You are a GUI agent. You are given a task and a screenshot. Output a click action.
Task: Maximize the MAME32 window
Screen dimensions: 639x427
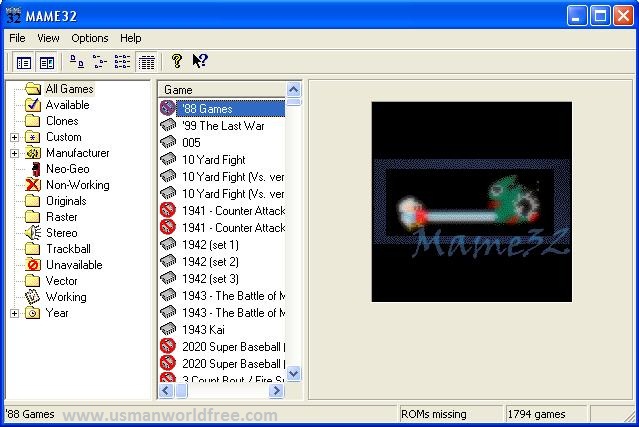coord(600,16)
